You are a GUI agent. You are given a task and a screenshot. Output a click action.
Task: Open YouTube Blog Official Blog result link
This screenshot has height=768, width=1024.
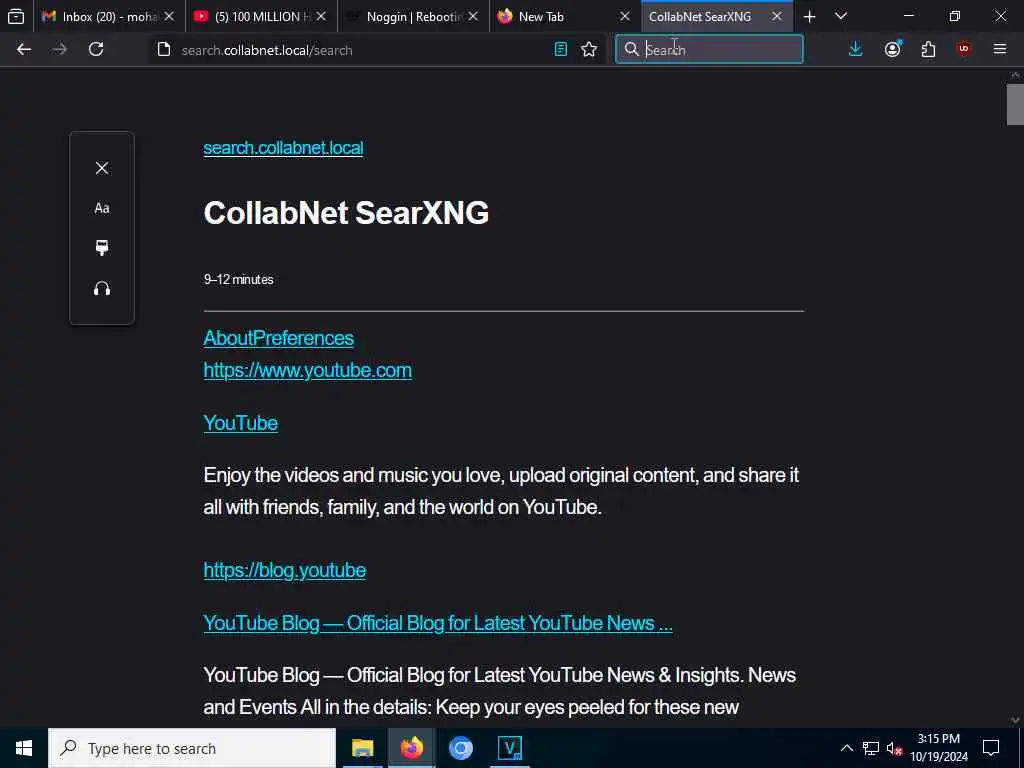[438, 623]
